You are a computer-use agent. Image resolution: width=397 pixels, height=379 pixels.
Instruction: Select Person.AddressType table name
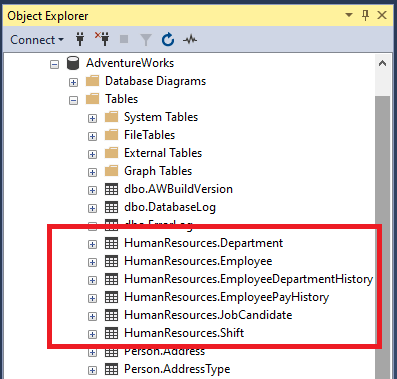(177, 369)
